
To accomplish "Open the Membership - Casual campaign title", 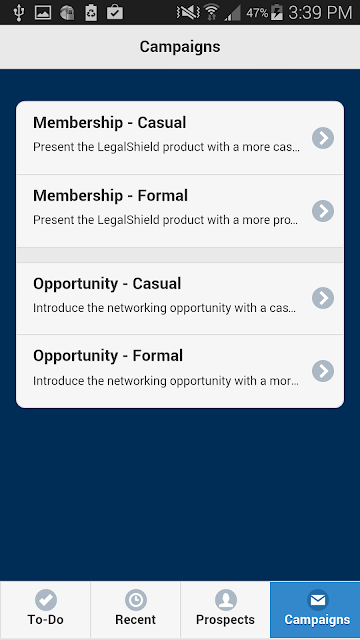I will click(x=109, y=122).
